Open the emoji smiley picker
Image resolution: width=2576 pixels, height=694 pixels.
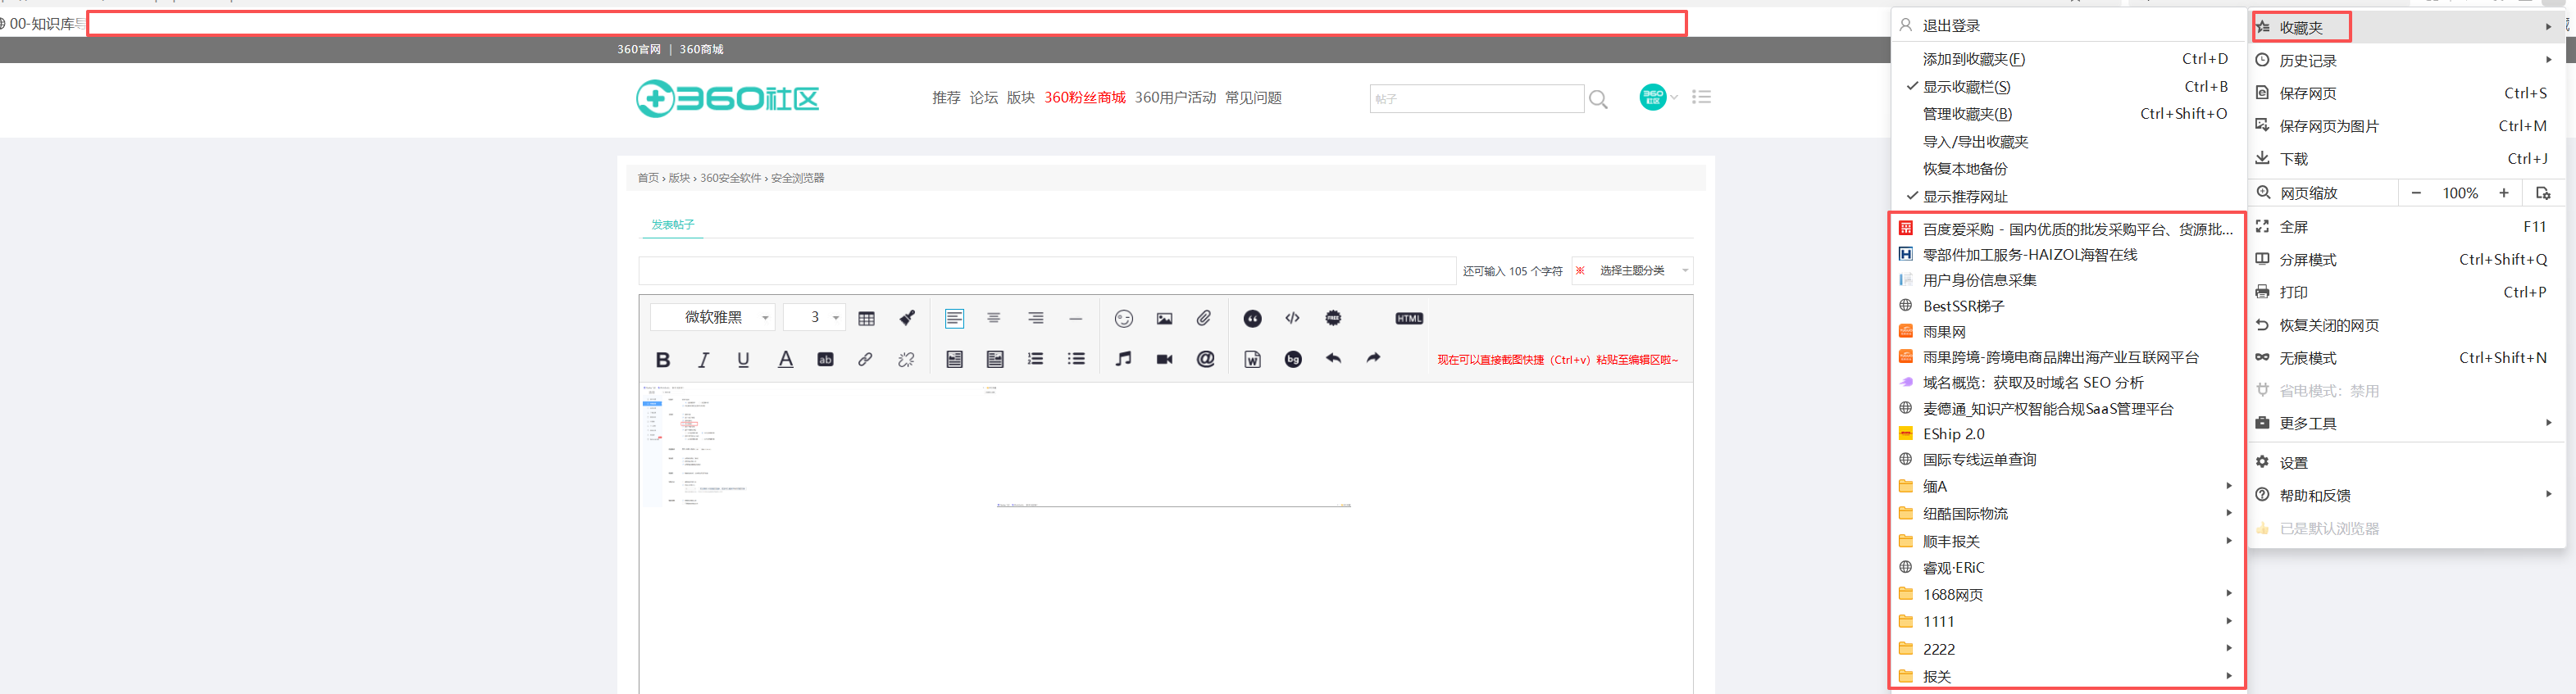(1124, 318)
